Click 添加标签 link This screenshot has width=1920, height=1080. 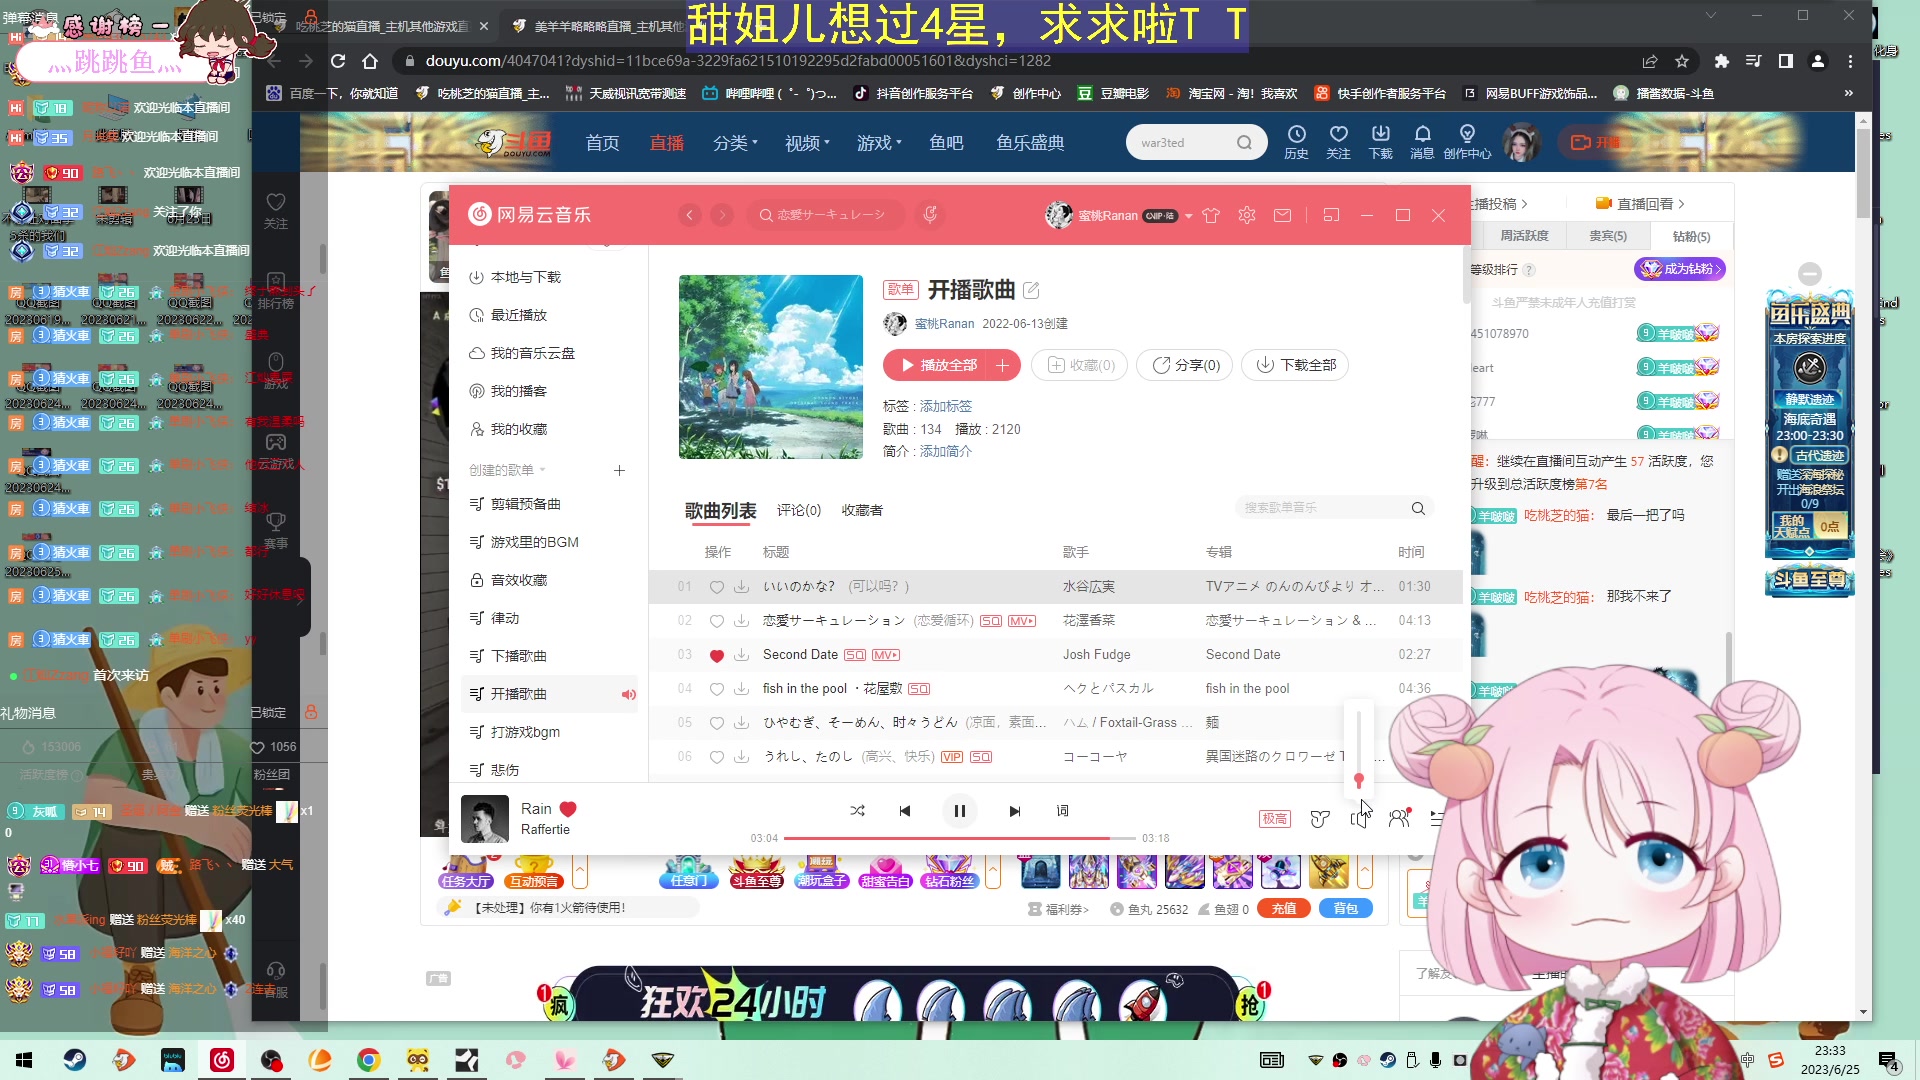coord(945,406)
